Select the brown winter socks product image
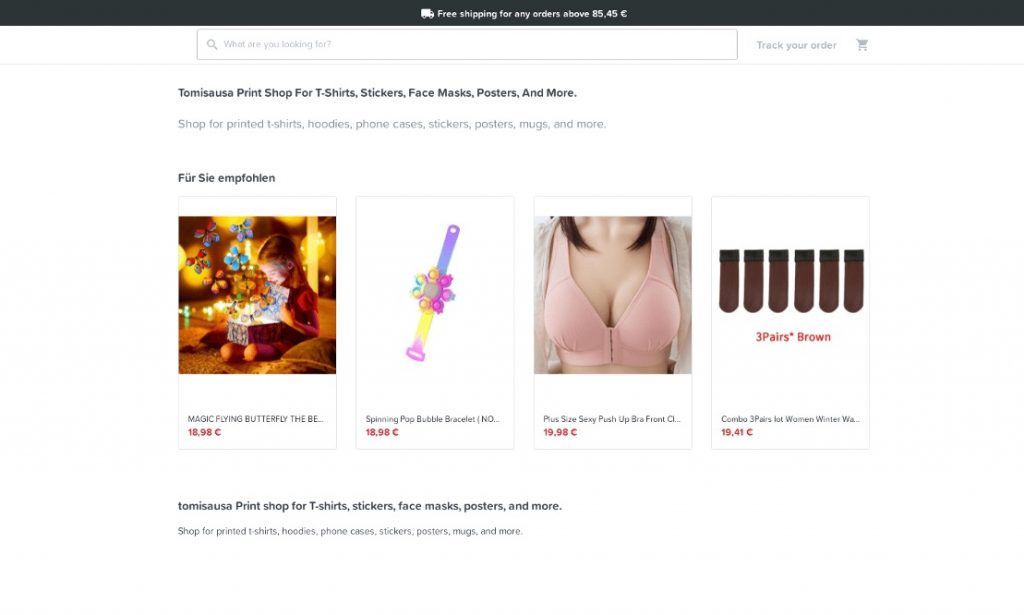 click(x=790, y=295)
